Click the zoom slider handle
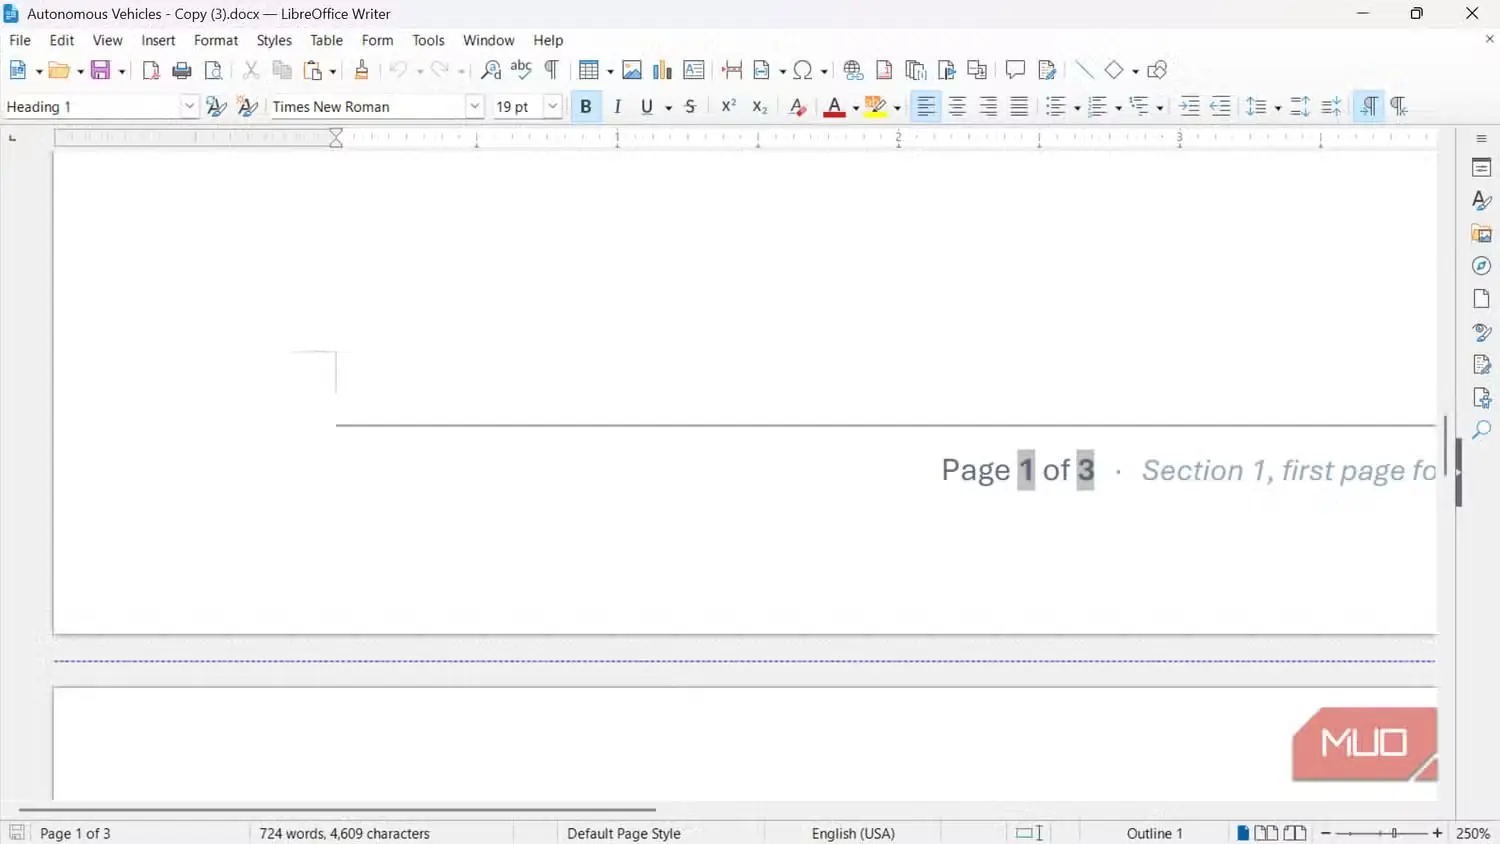 coord(1394,833)
